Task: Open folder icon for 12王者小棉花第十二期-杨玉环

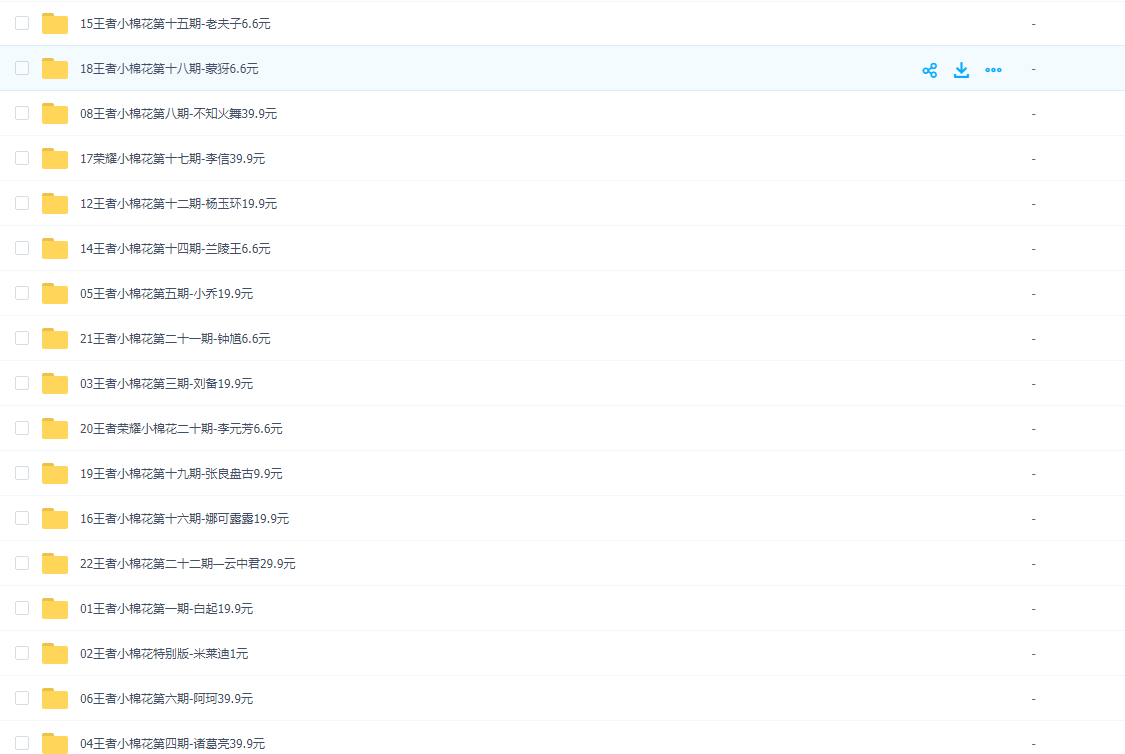Action: coord(55,204)
